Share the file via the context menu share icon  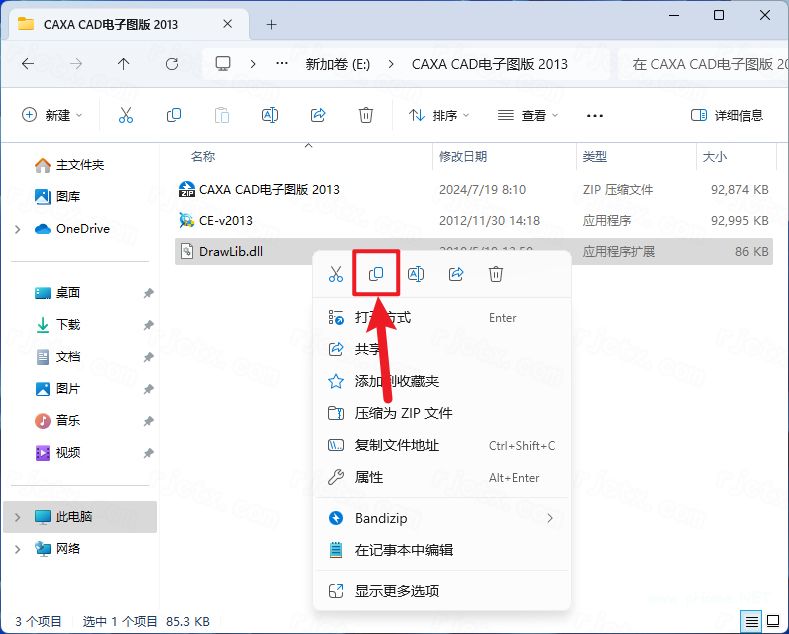[456, 274]
